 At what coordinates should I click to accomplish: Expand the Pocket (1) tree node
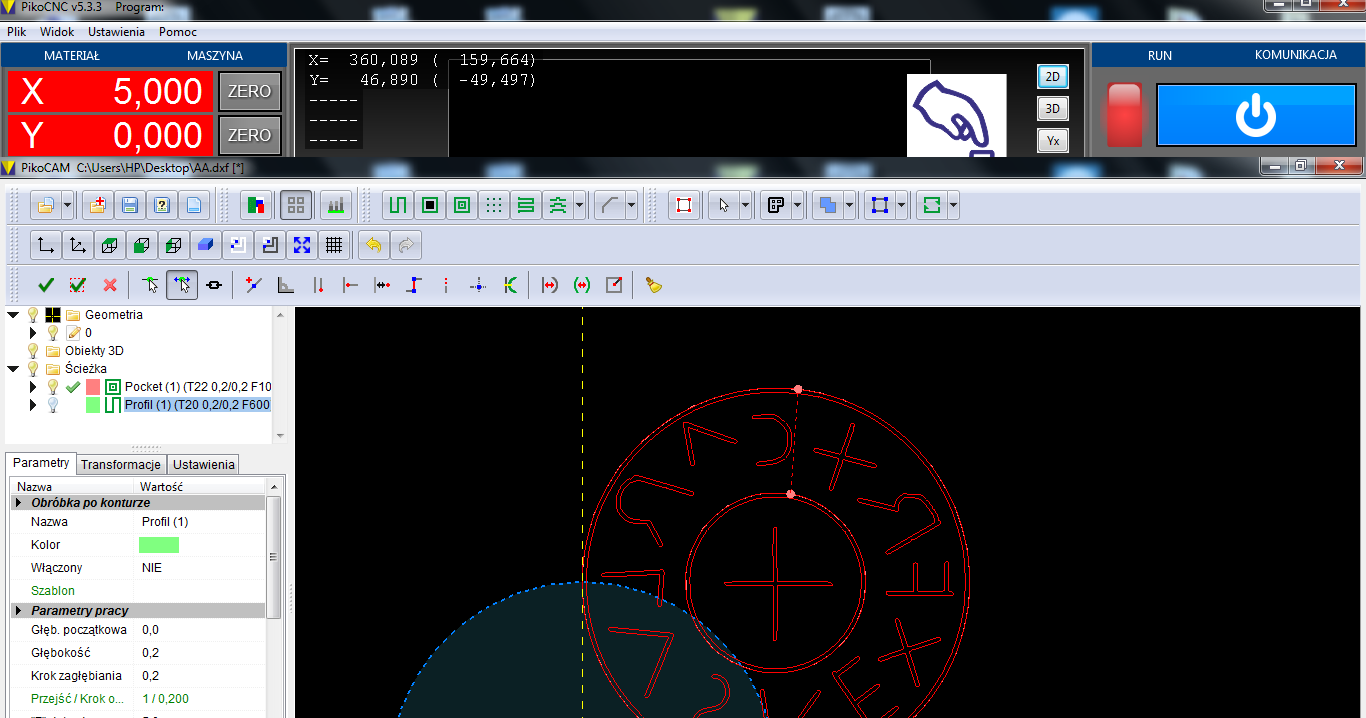(33, 387)
